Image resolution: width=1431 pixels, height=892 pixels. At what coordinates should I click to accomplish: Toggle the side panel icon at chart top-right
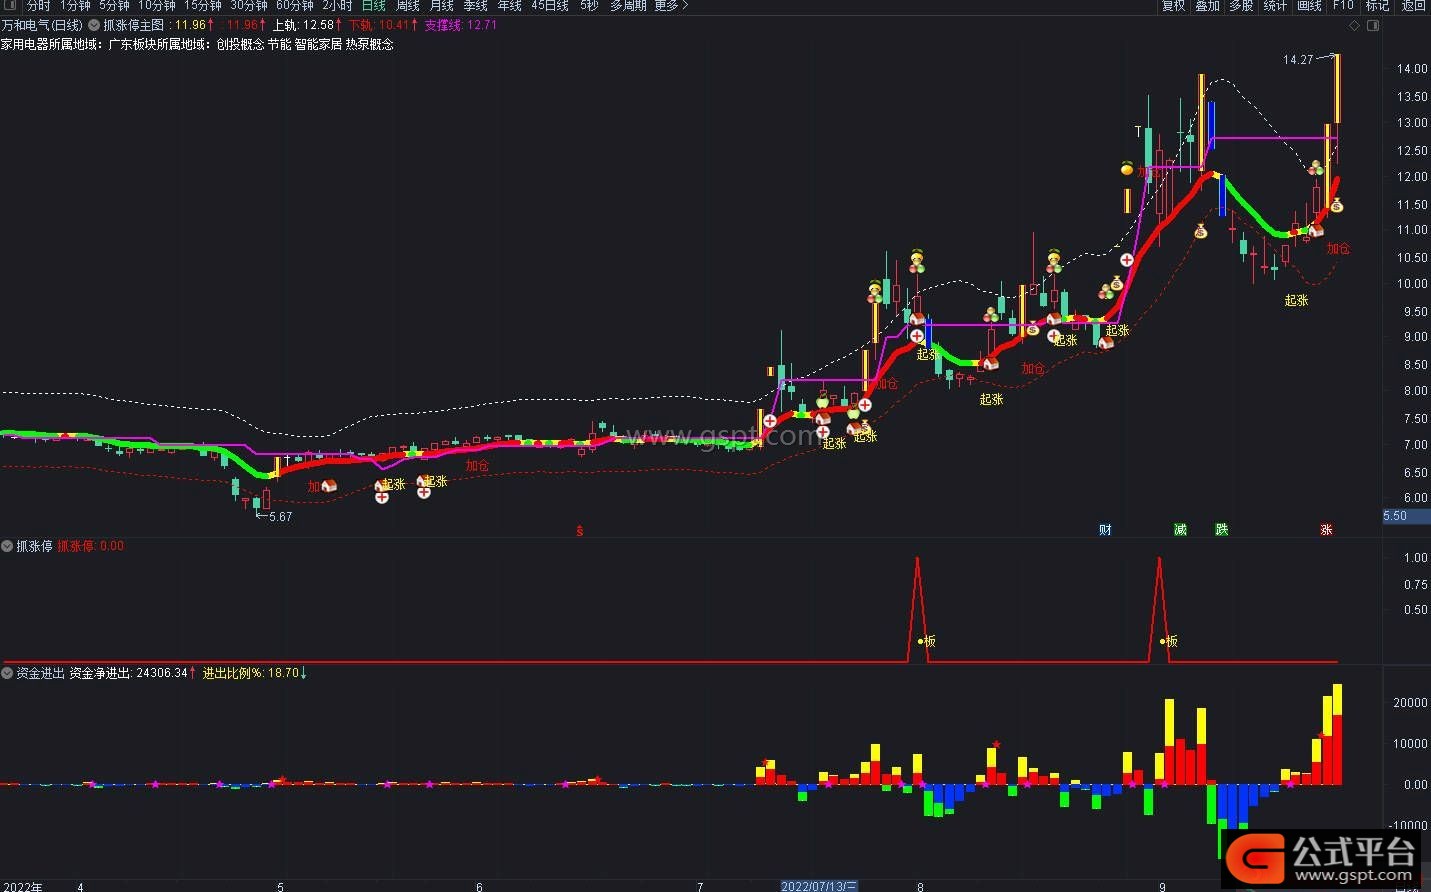(1373, 25)
